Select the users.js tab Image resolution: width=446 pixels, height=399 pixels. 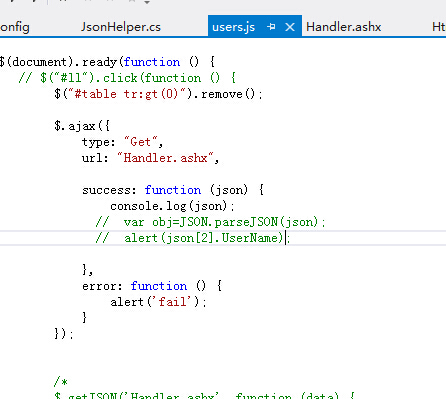tap(234, 27)
